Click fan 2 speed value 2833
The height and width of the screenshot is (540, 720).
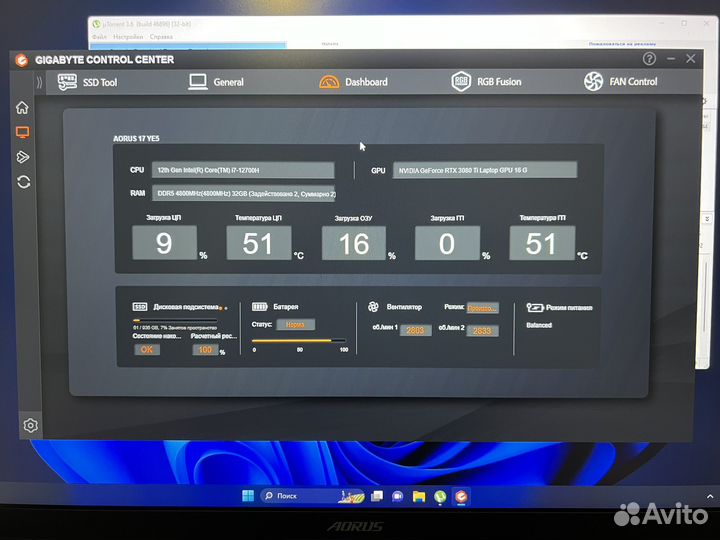click(482, 331)
